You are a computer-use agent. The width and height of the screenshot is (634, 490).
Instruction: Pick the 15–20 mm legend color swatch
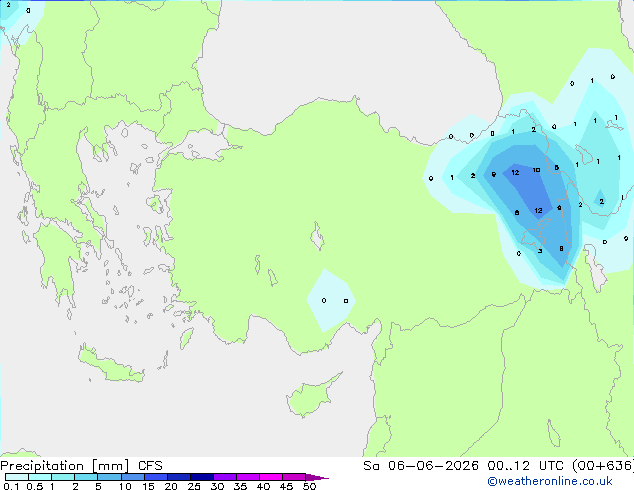click(x=155, y=477)
